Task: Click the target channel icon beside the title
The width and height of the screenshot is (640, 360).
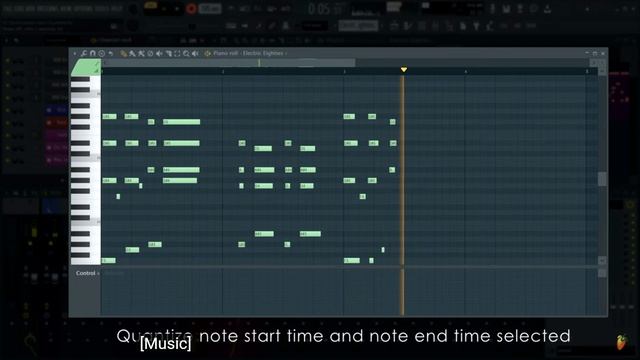Action: (x=207, y=53)
